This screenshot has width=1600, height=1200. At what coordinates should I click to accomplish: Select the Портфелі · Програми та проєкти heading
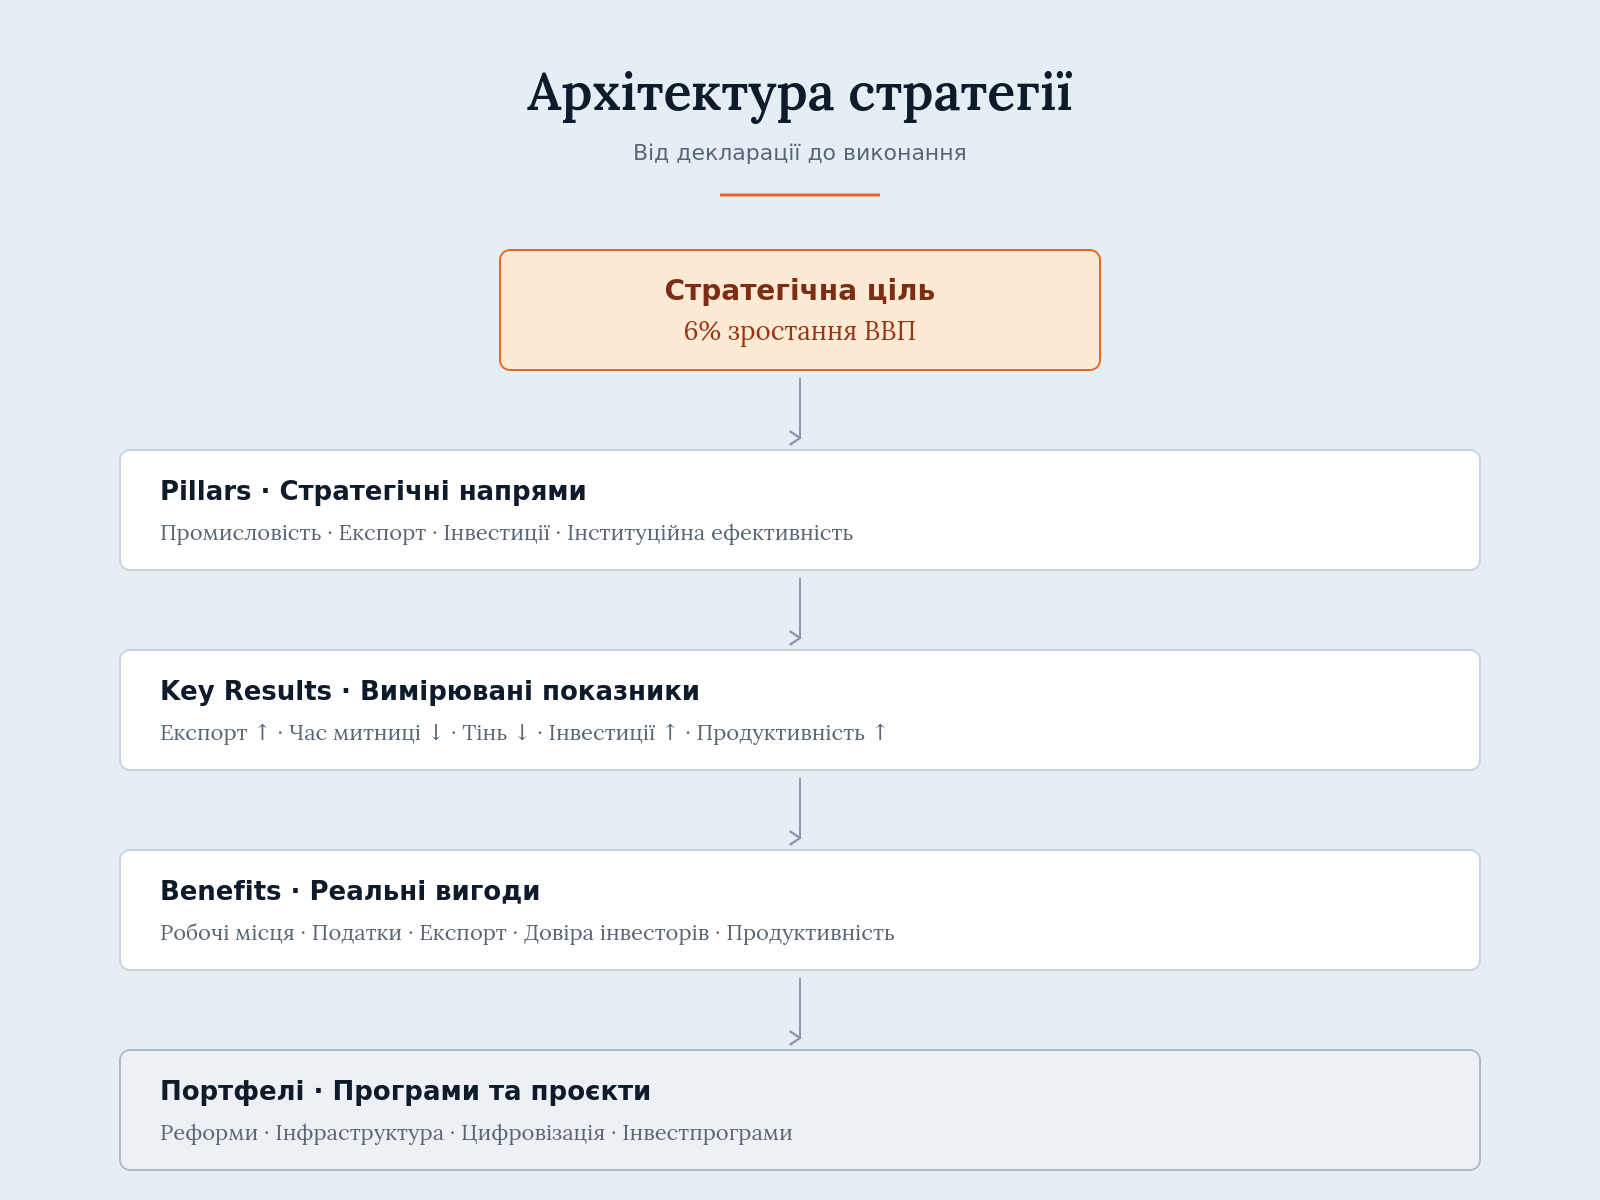(x=405, y=1091)
